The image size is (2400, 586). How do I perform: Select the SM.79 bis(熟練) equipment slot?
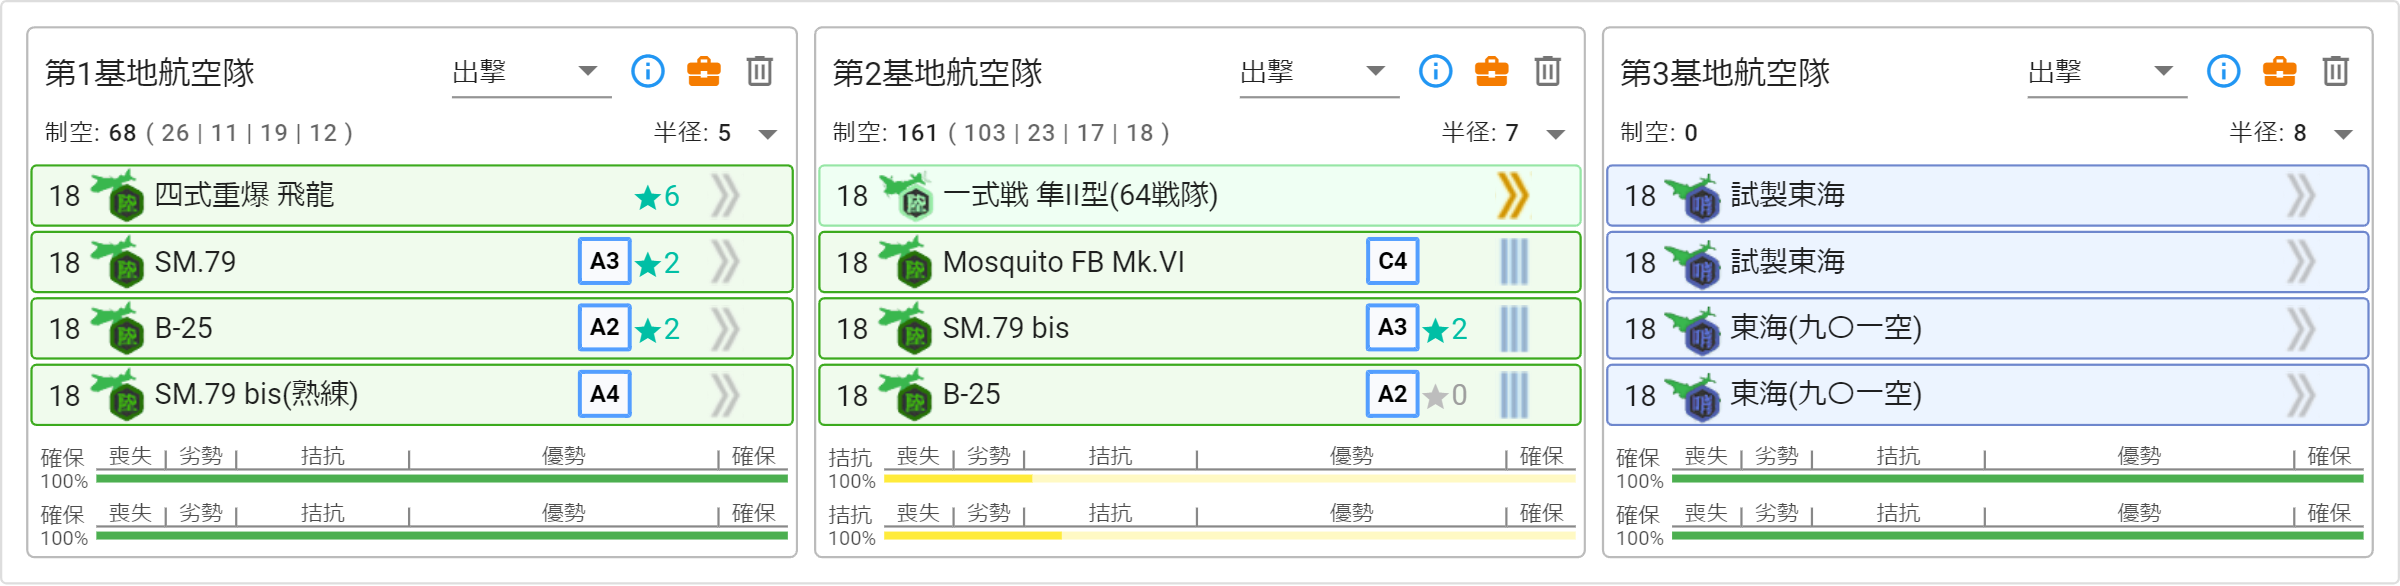point(412,394)
